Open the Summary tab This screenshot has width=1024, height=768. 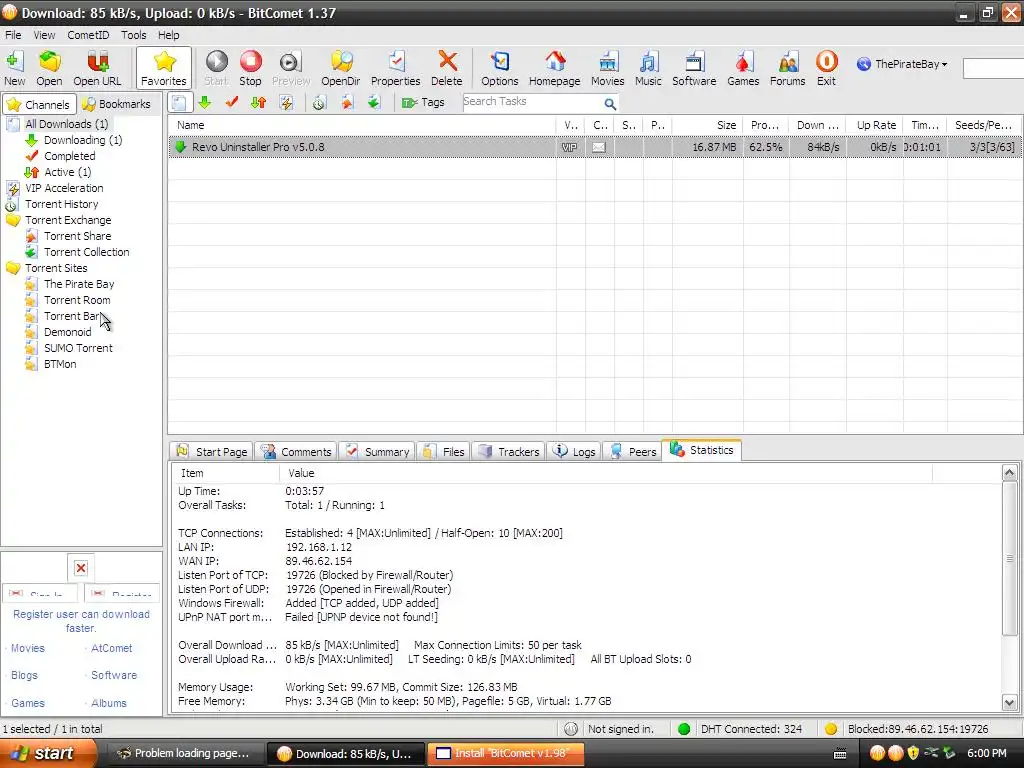(377, 452)
